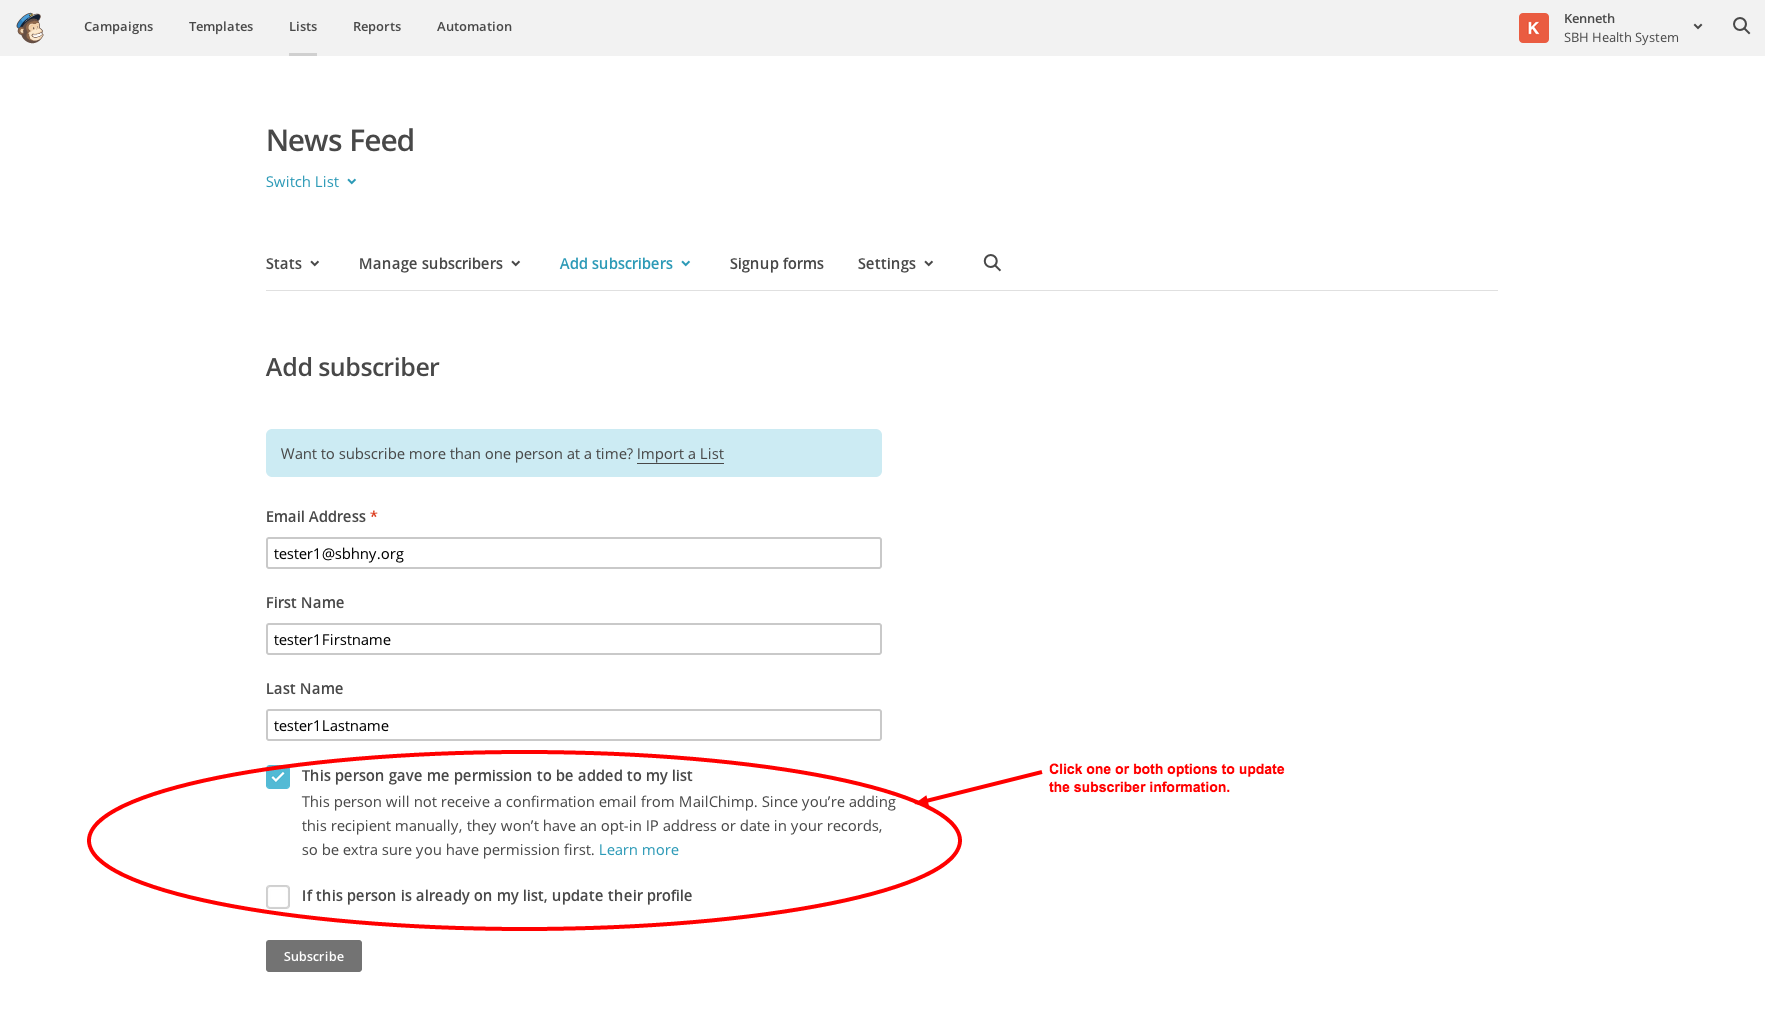Switch to the Signup forms tab

776,264
